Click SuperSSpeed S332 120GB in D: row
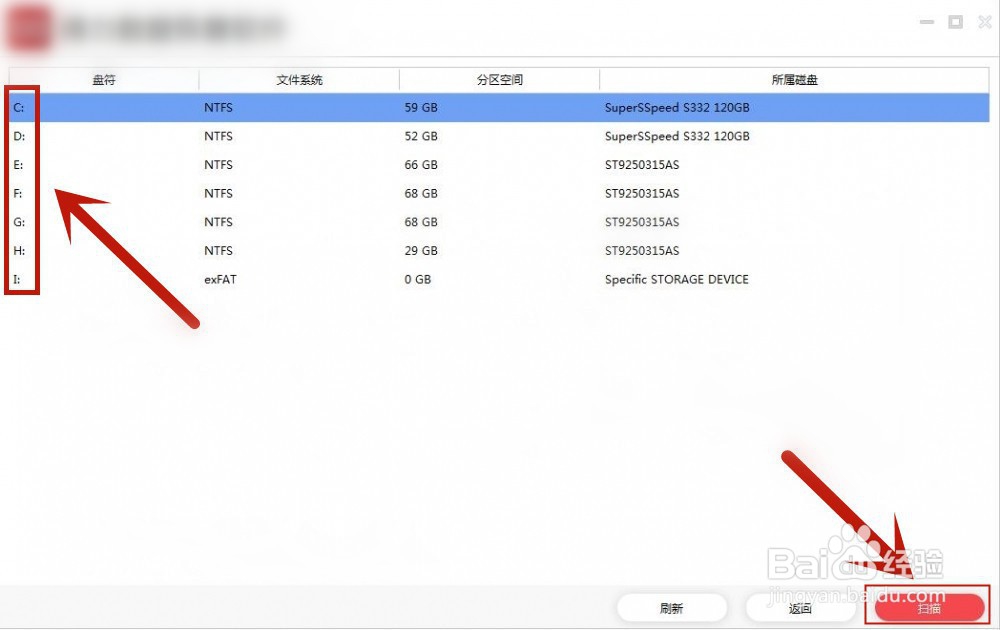This screenshot has width=1000, height=630. click(677, 136)
